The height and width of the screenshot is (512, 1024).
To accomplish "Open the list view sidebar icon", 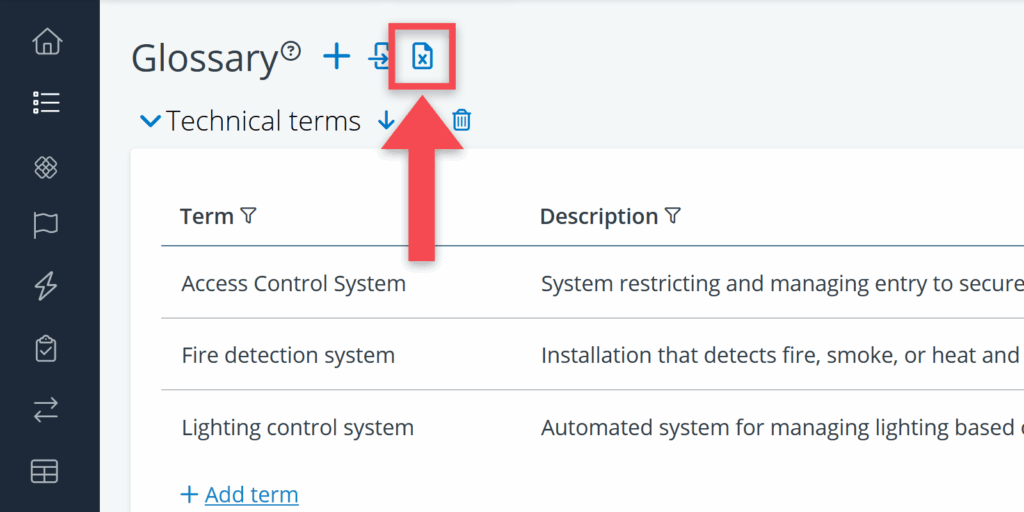I will pos(46,103).
